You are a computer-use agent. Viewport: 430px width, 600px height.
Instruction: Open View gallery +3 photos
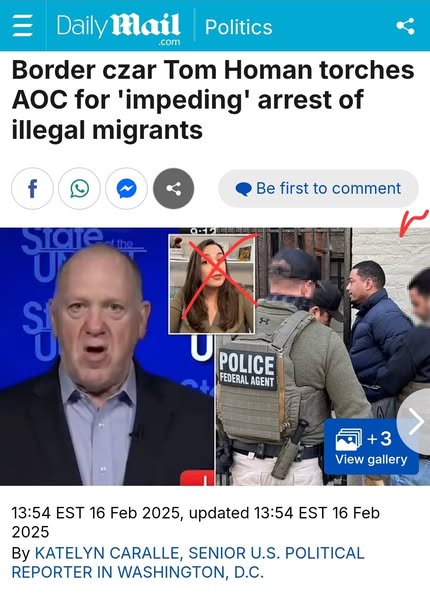coord(371,447)
